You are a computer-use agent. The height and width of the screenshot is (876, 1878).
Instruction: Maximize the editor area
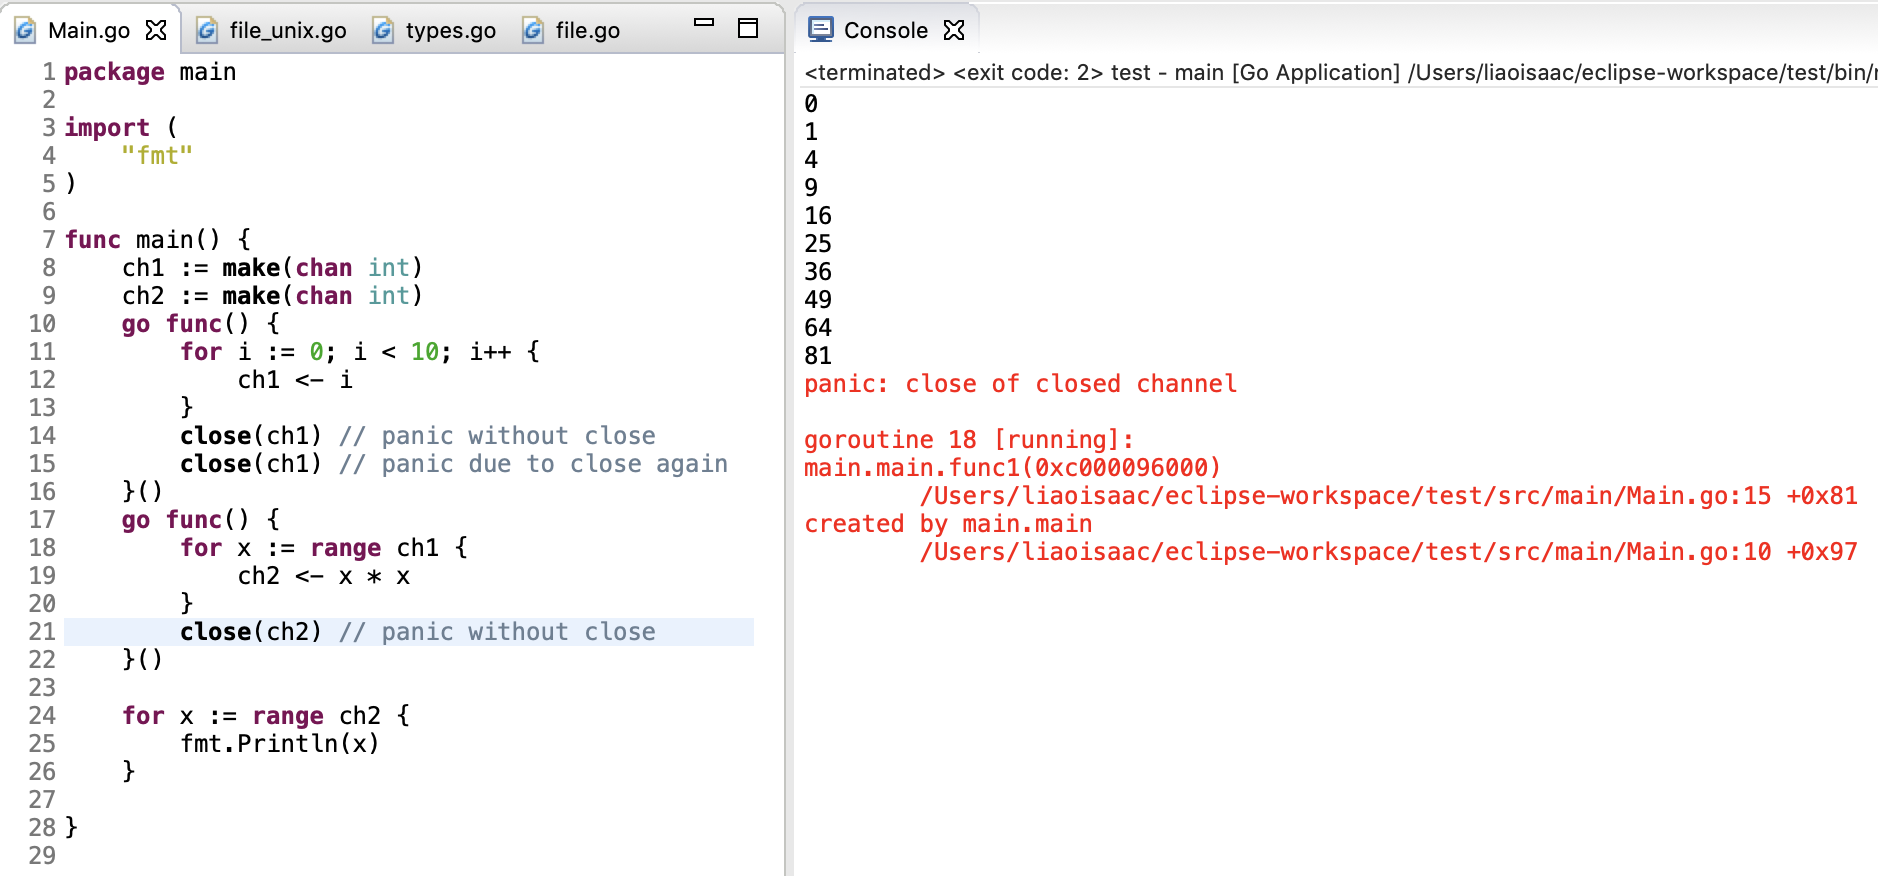[748, 28]
